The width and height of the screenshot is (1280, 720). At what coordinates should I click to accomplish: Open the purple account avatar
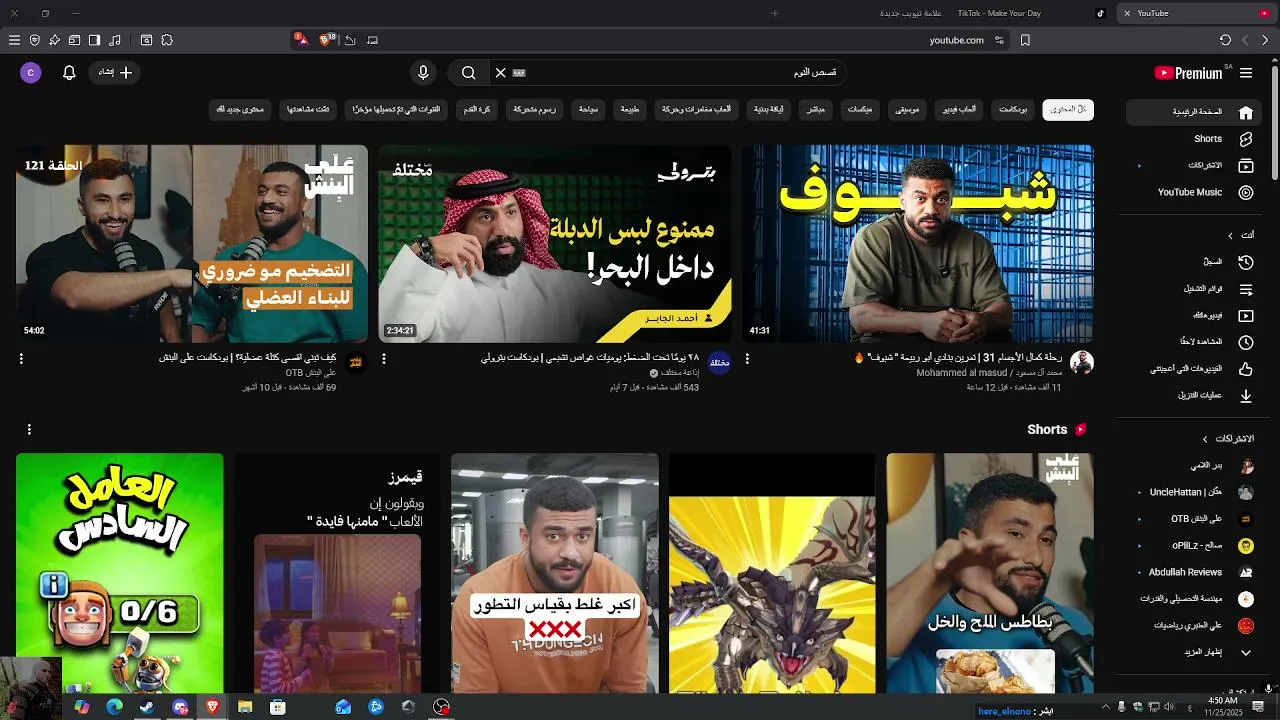[x=31, y=73]
